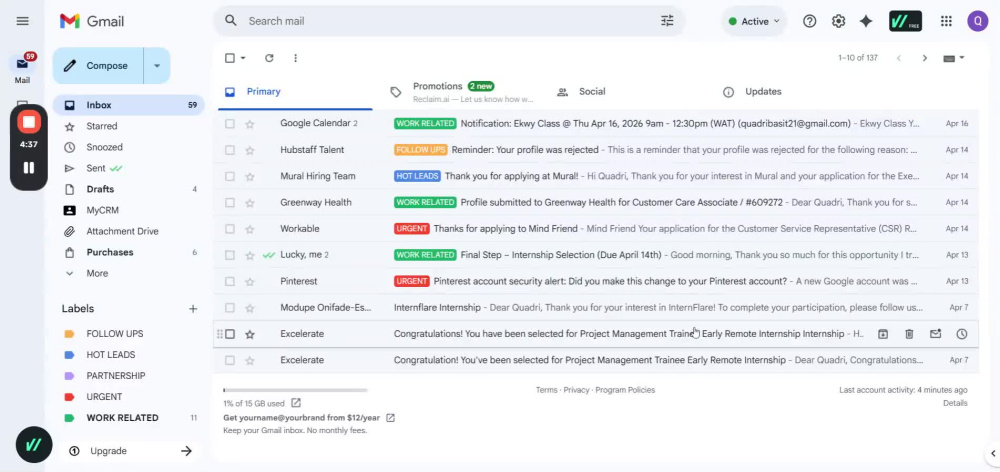The image size is (1000, 472).
Task: Open the Purchases folder
Action: coord(110,253)
